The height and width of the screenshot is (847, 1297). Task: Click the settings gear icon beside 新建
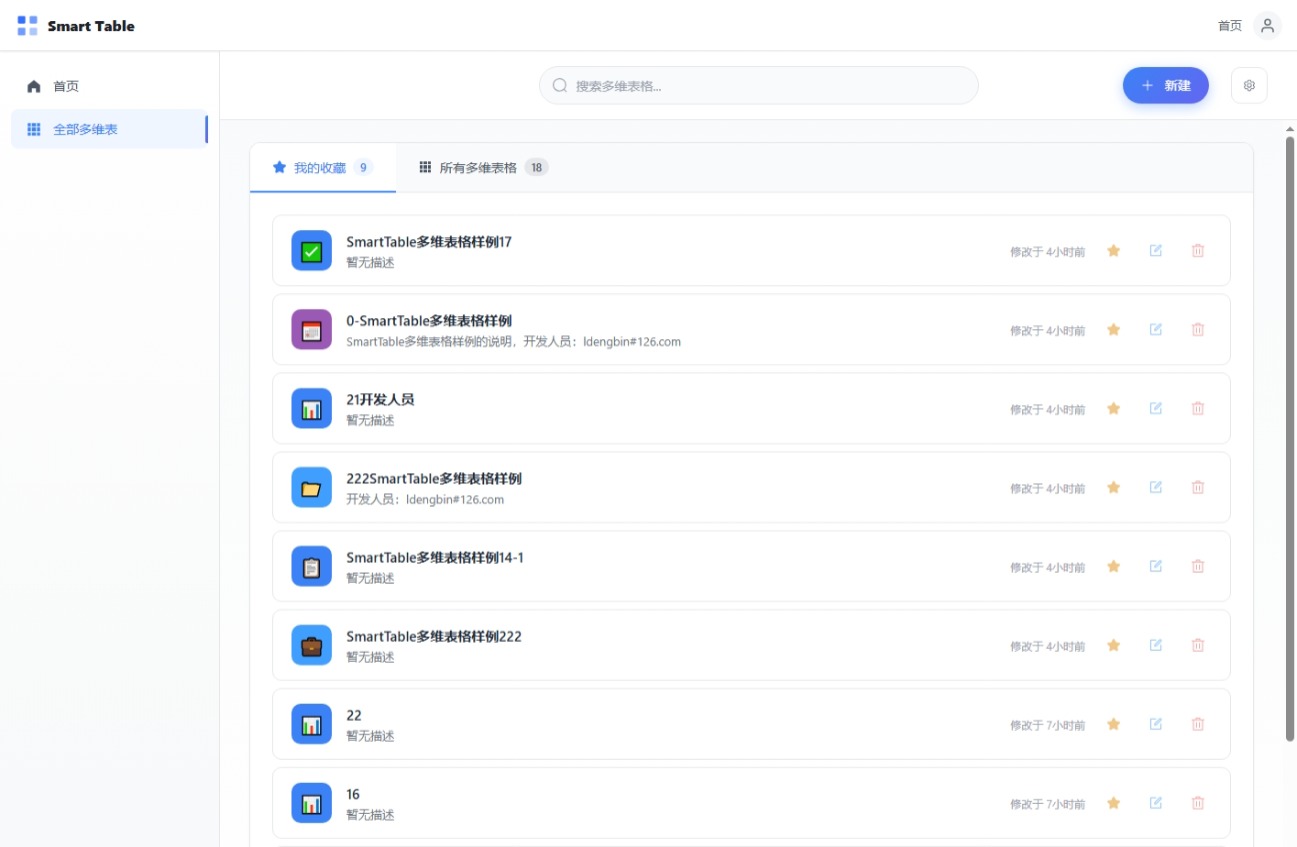1249,86
